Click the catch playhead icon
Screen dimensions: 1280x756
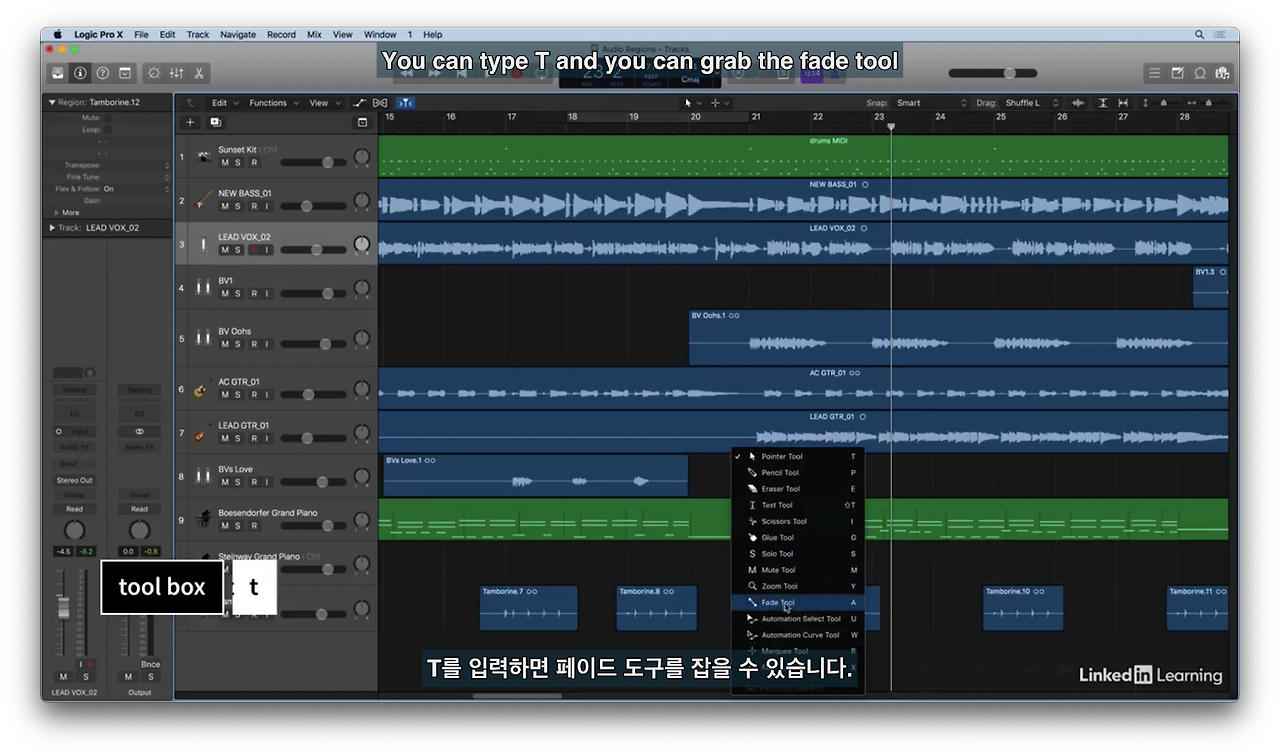pos(405,103)
